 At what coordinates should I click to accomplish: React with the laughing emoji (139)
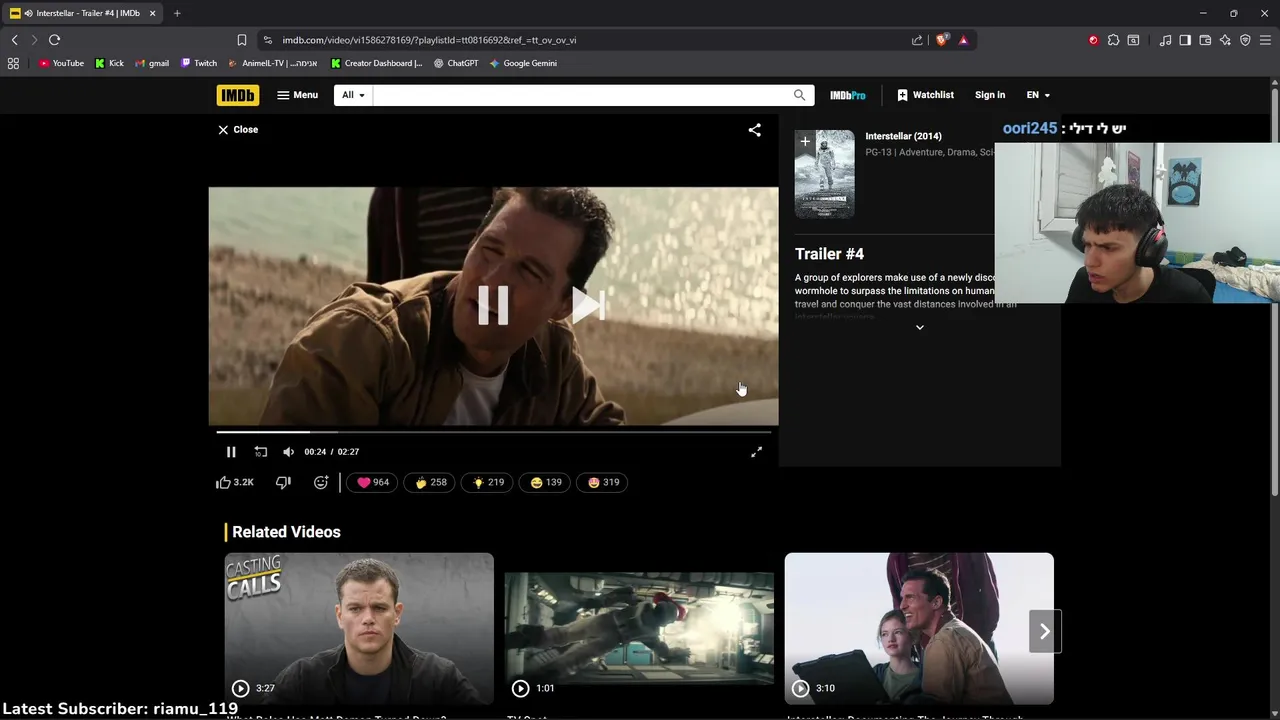coord(546,482)
